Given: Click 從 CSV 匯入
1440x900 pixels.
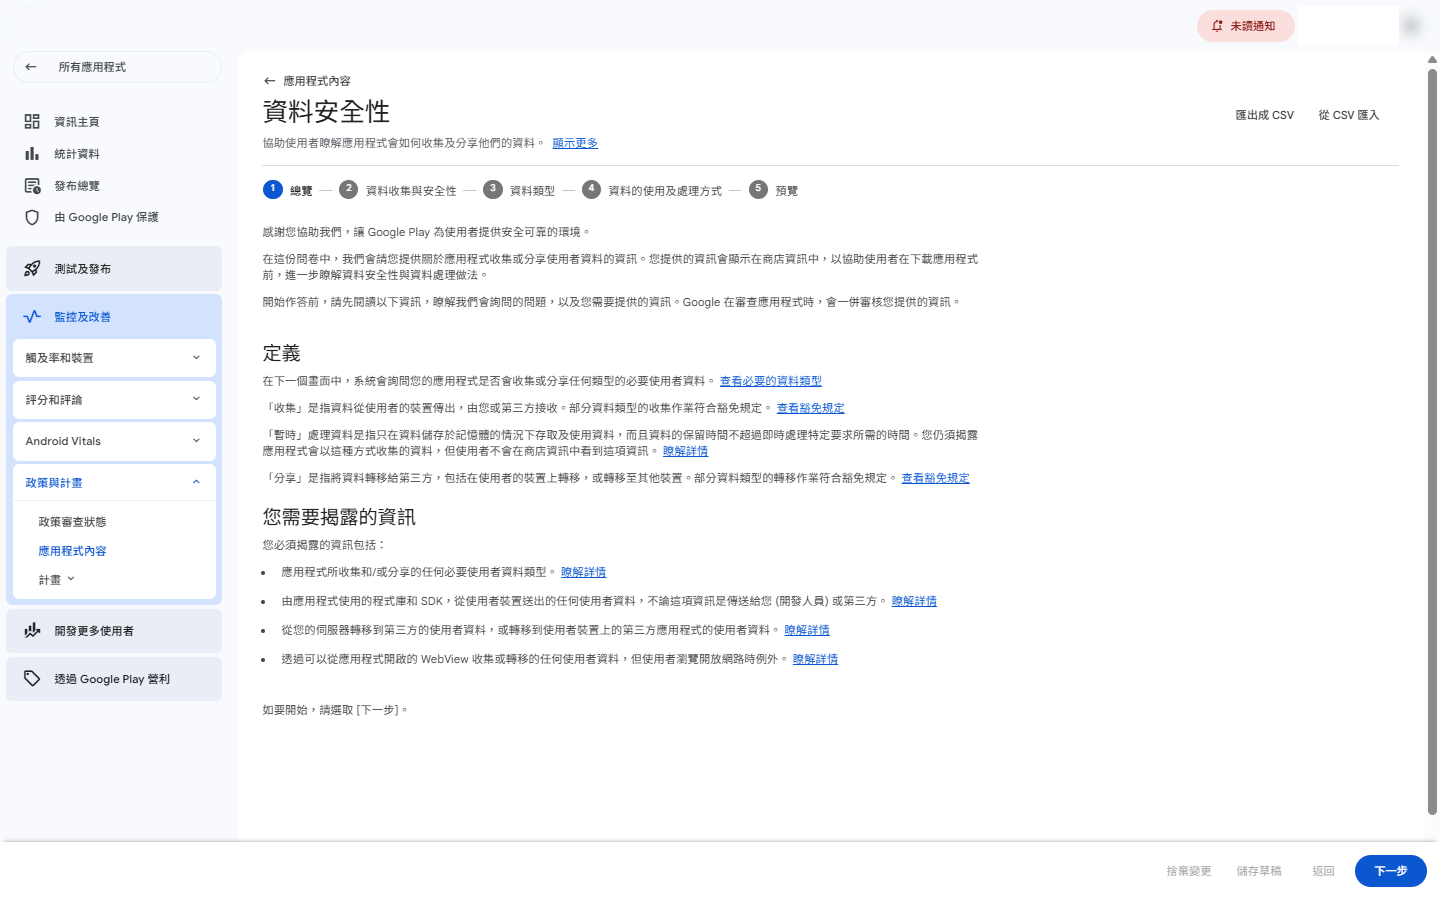Looking at the screenshot, I should 1348,115.
